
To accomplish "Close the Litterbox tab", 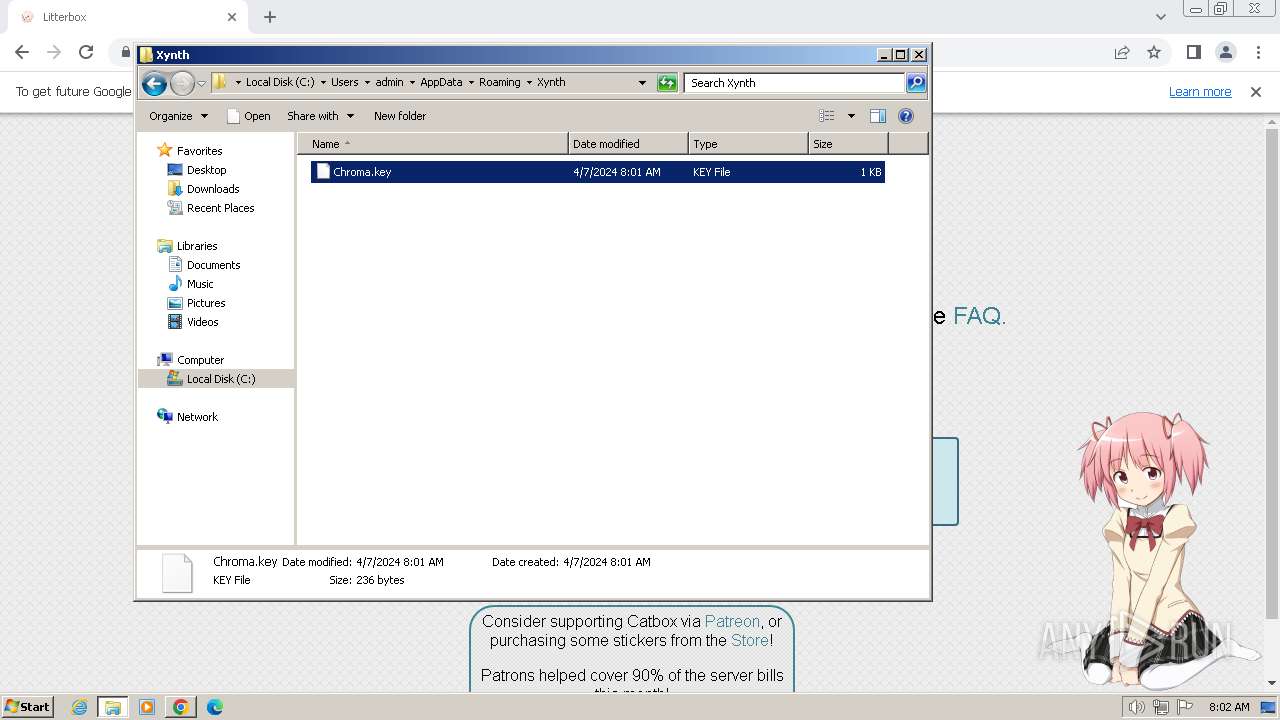I will pyautogui.click(x=232, y=17).
